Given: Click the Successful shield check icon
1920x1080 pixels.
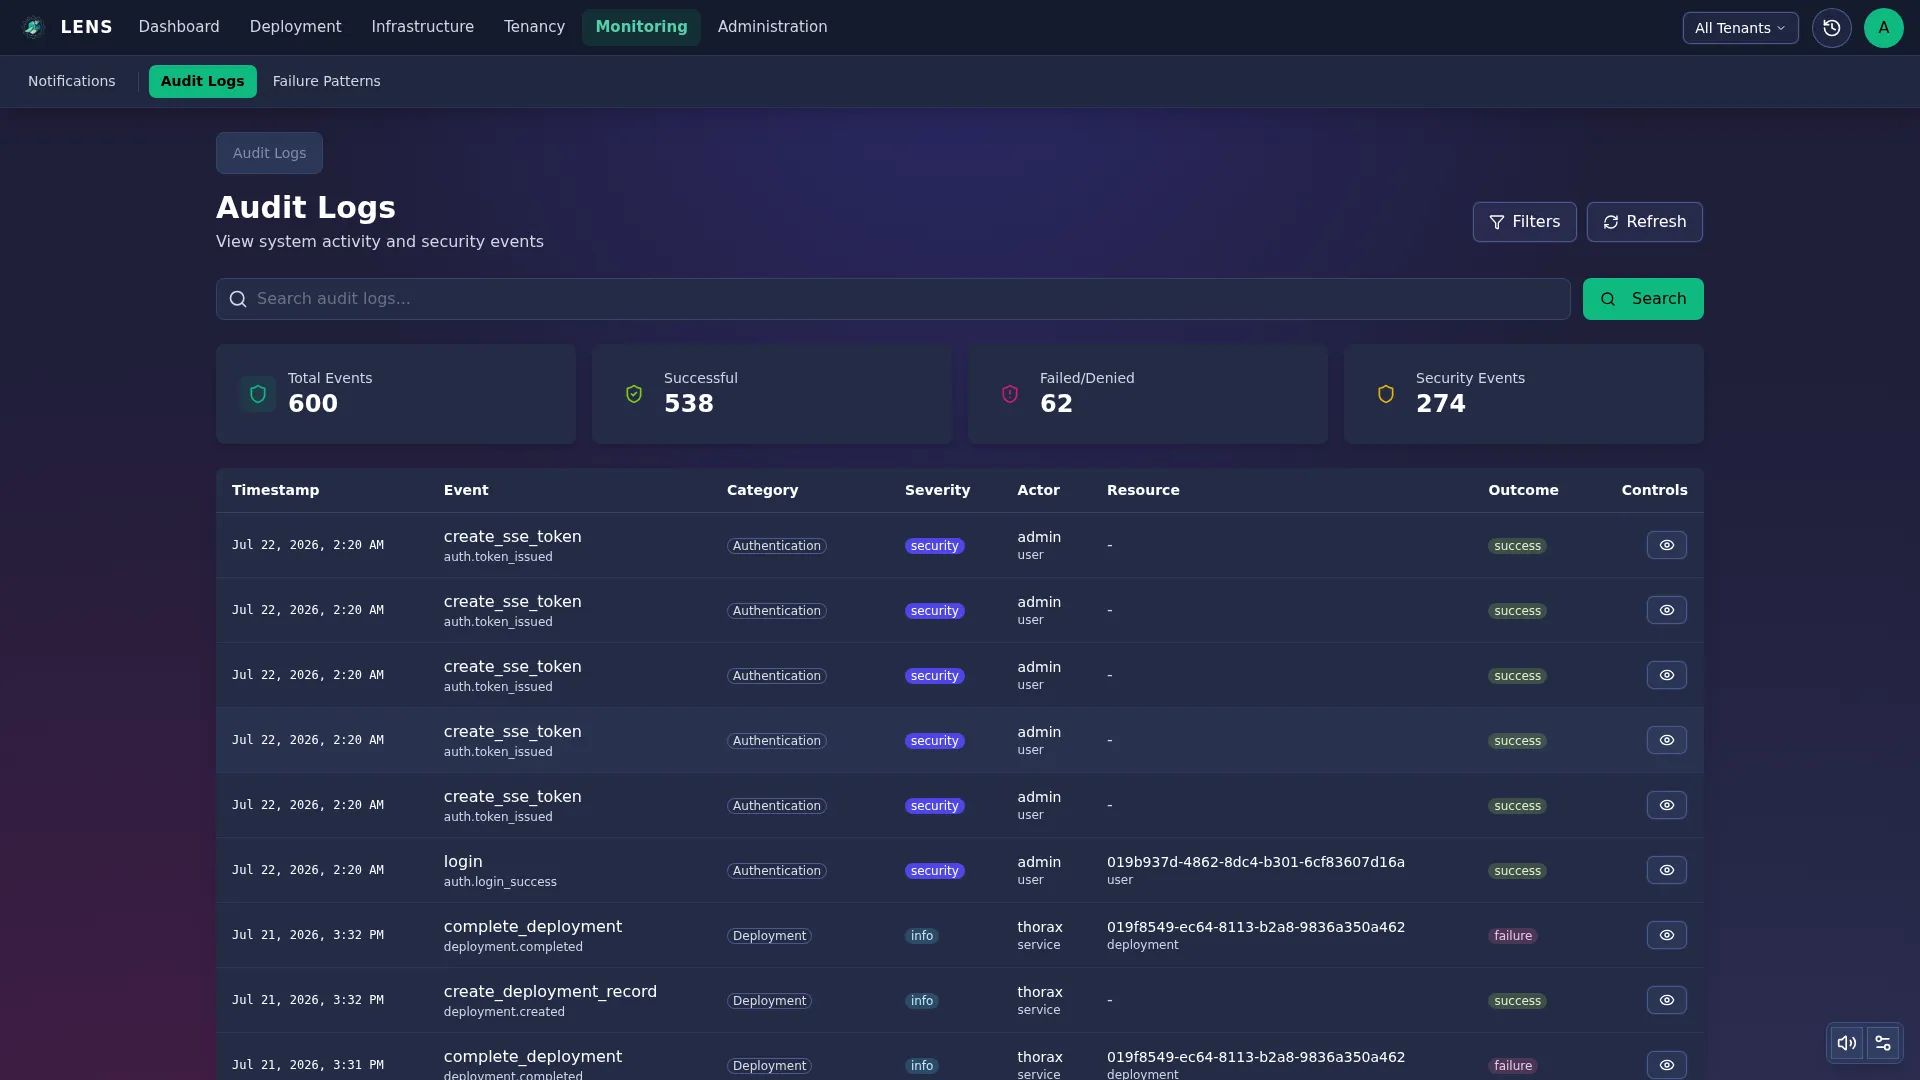Looking at the screenshot, I should pyautogui.click(x=634, y=394).
